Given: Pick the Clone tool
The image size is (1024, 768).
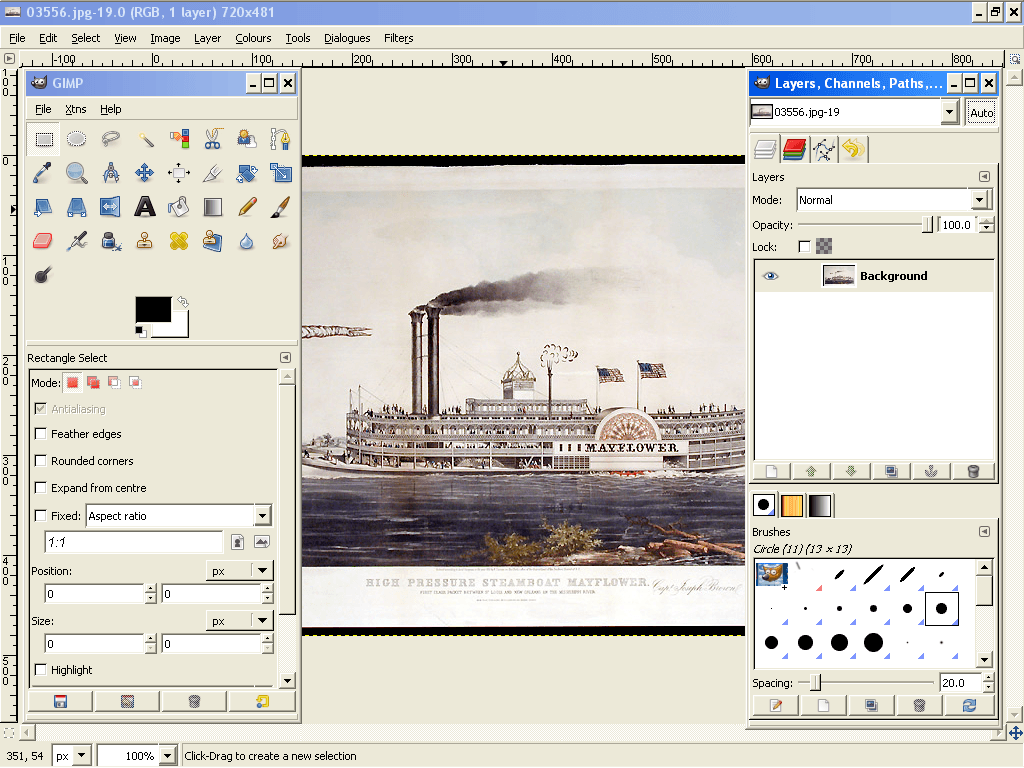Looking at the screenshot, I should 145,240.
